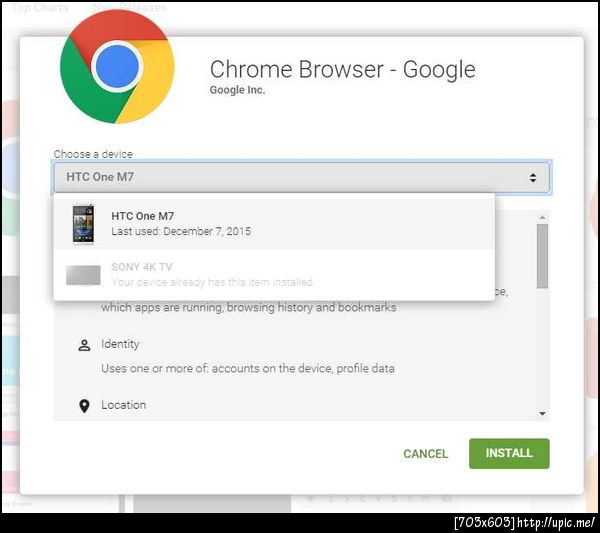The width and height of the screenshot is (600, 533).
Task: Click the Location permission heading
Action: 124,405
